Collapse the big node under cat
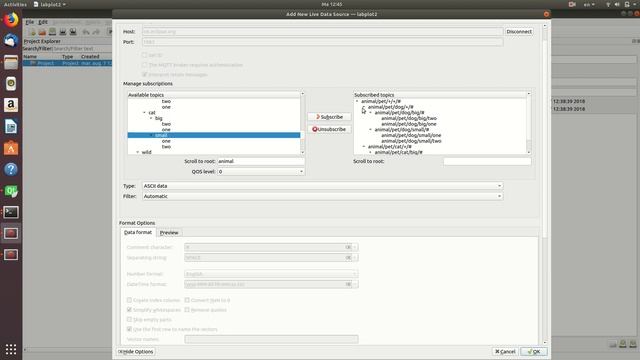 (151, 118)
